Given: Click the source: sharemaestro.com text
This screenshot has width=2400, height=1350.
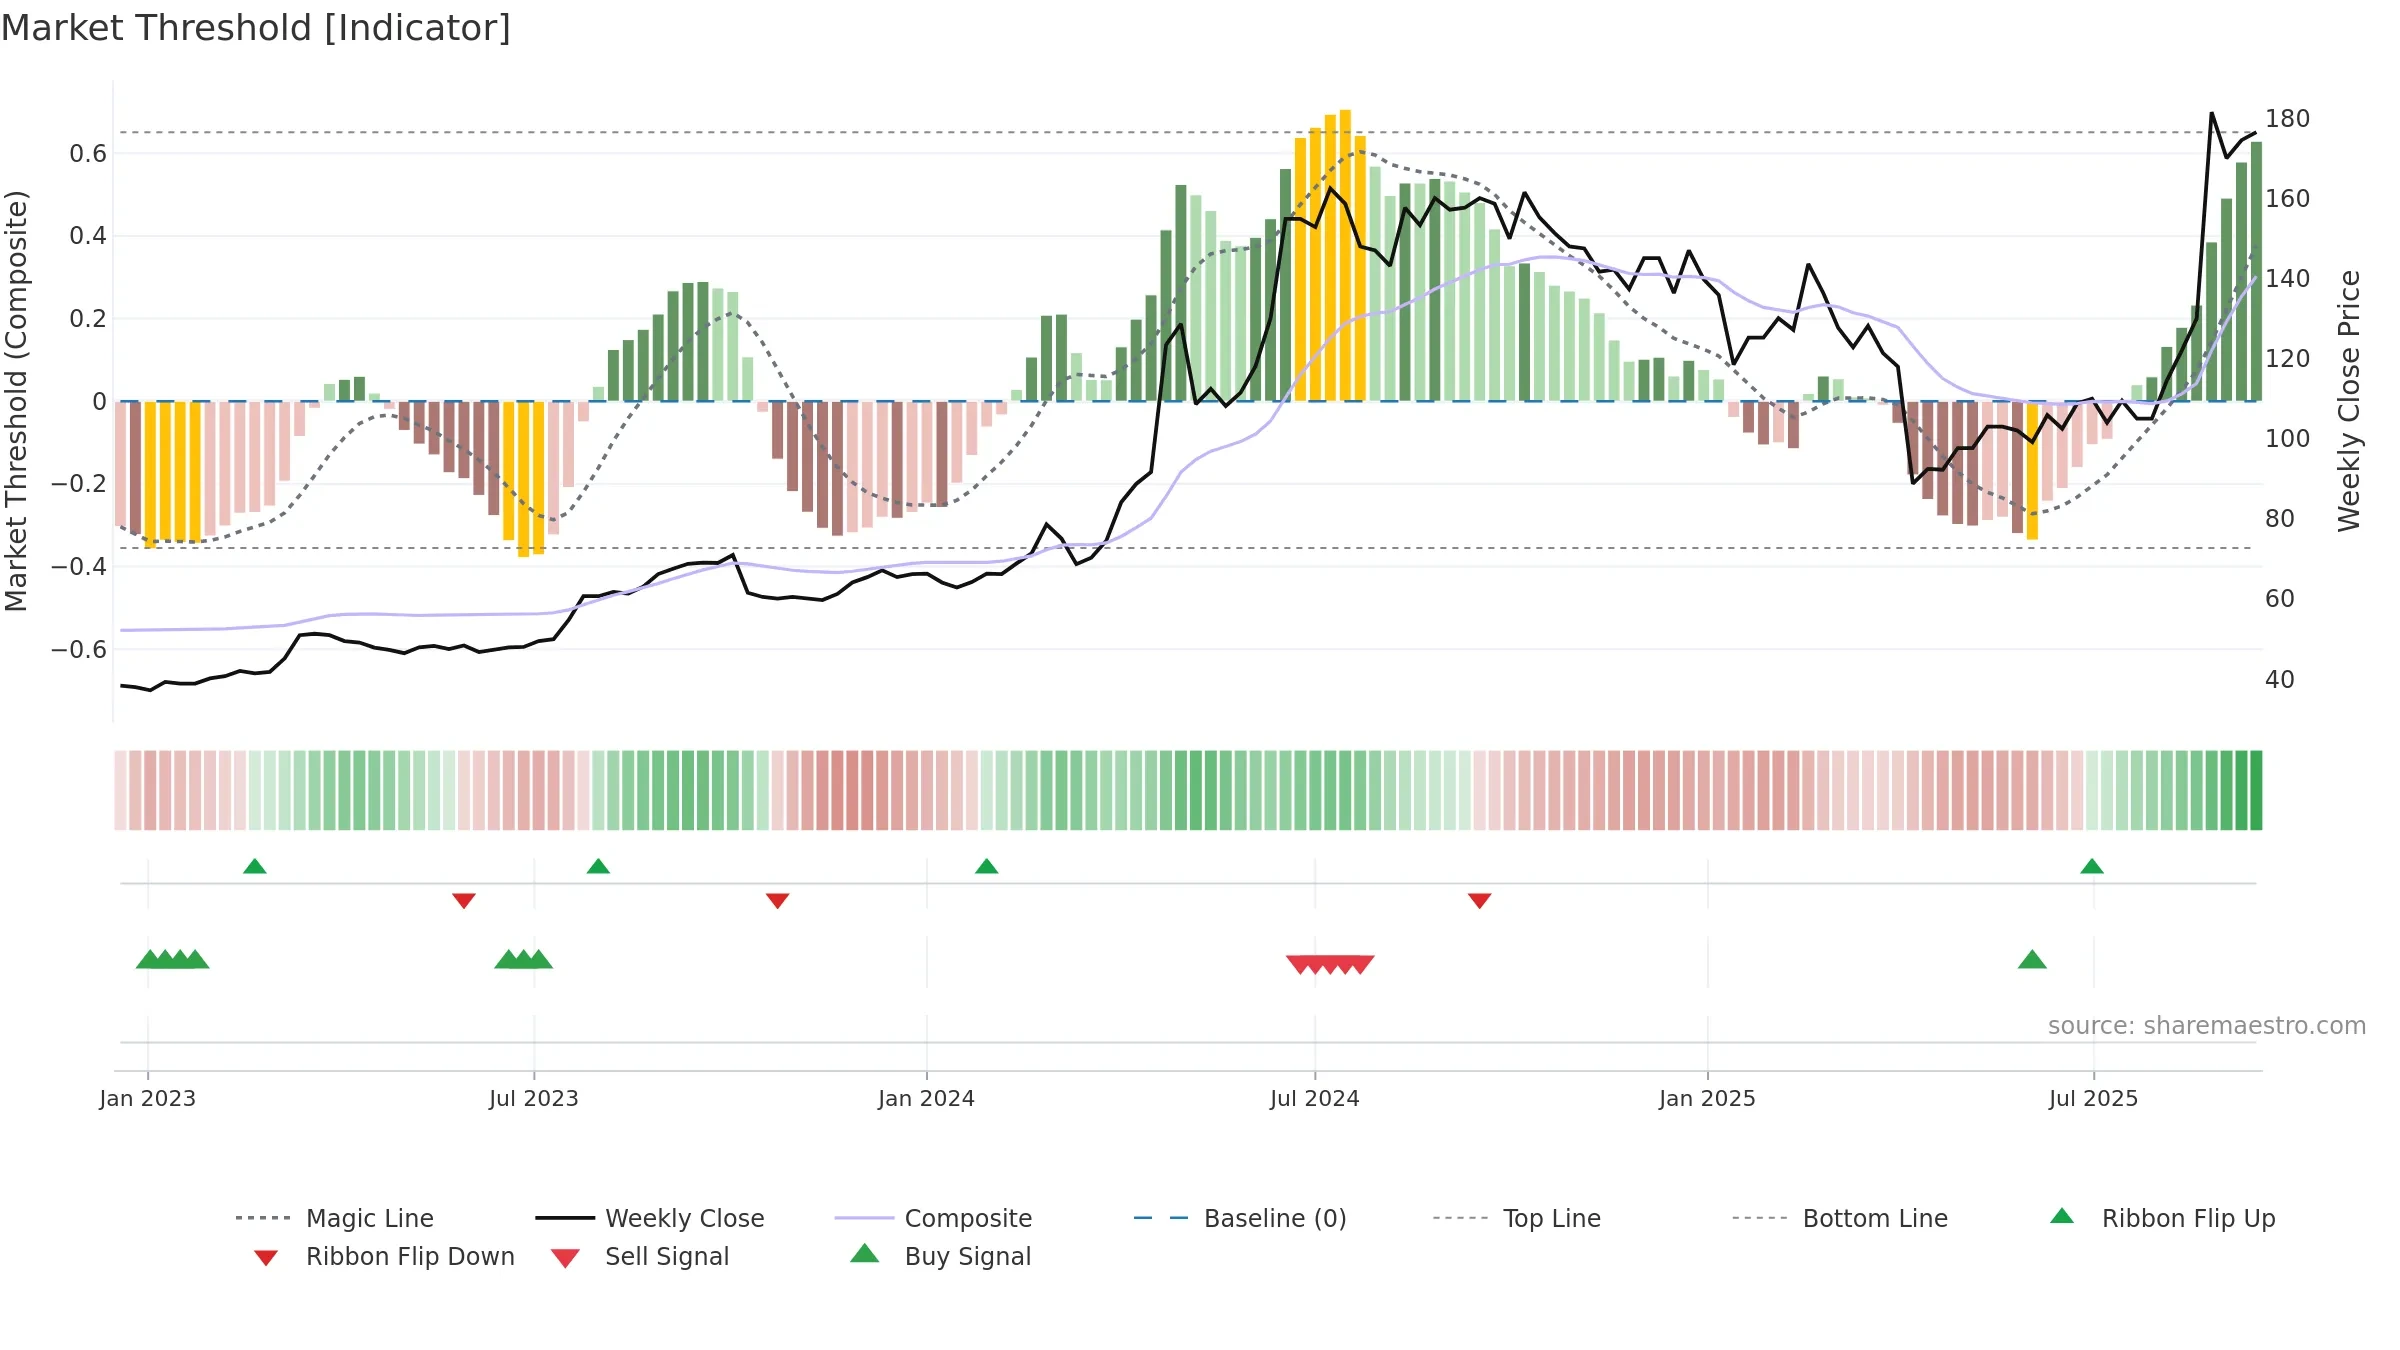Looking at the screenshot, I should tap(2207, 1026).
